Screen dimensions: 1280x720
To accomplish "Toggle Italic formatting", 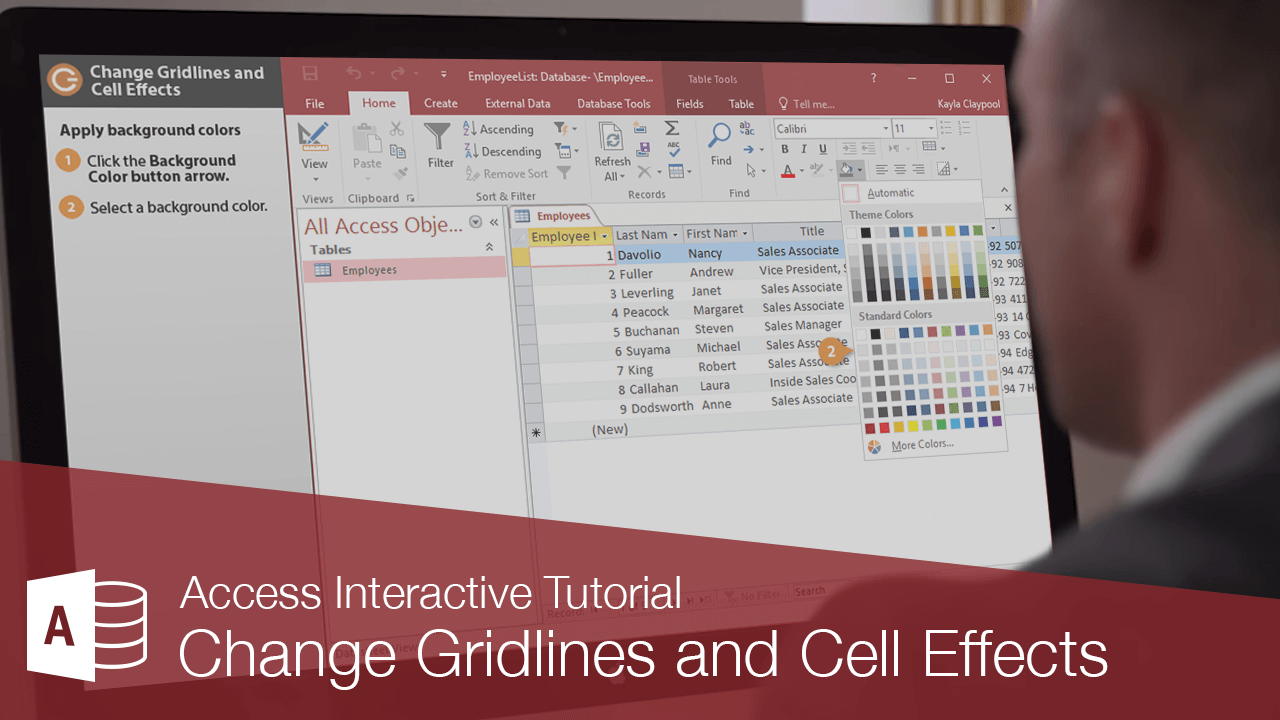I will (804, 149).
